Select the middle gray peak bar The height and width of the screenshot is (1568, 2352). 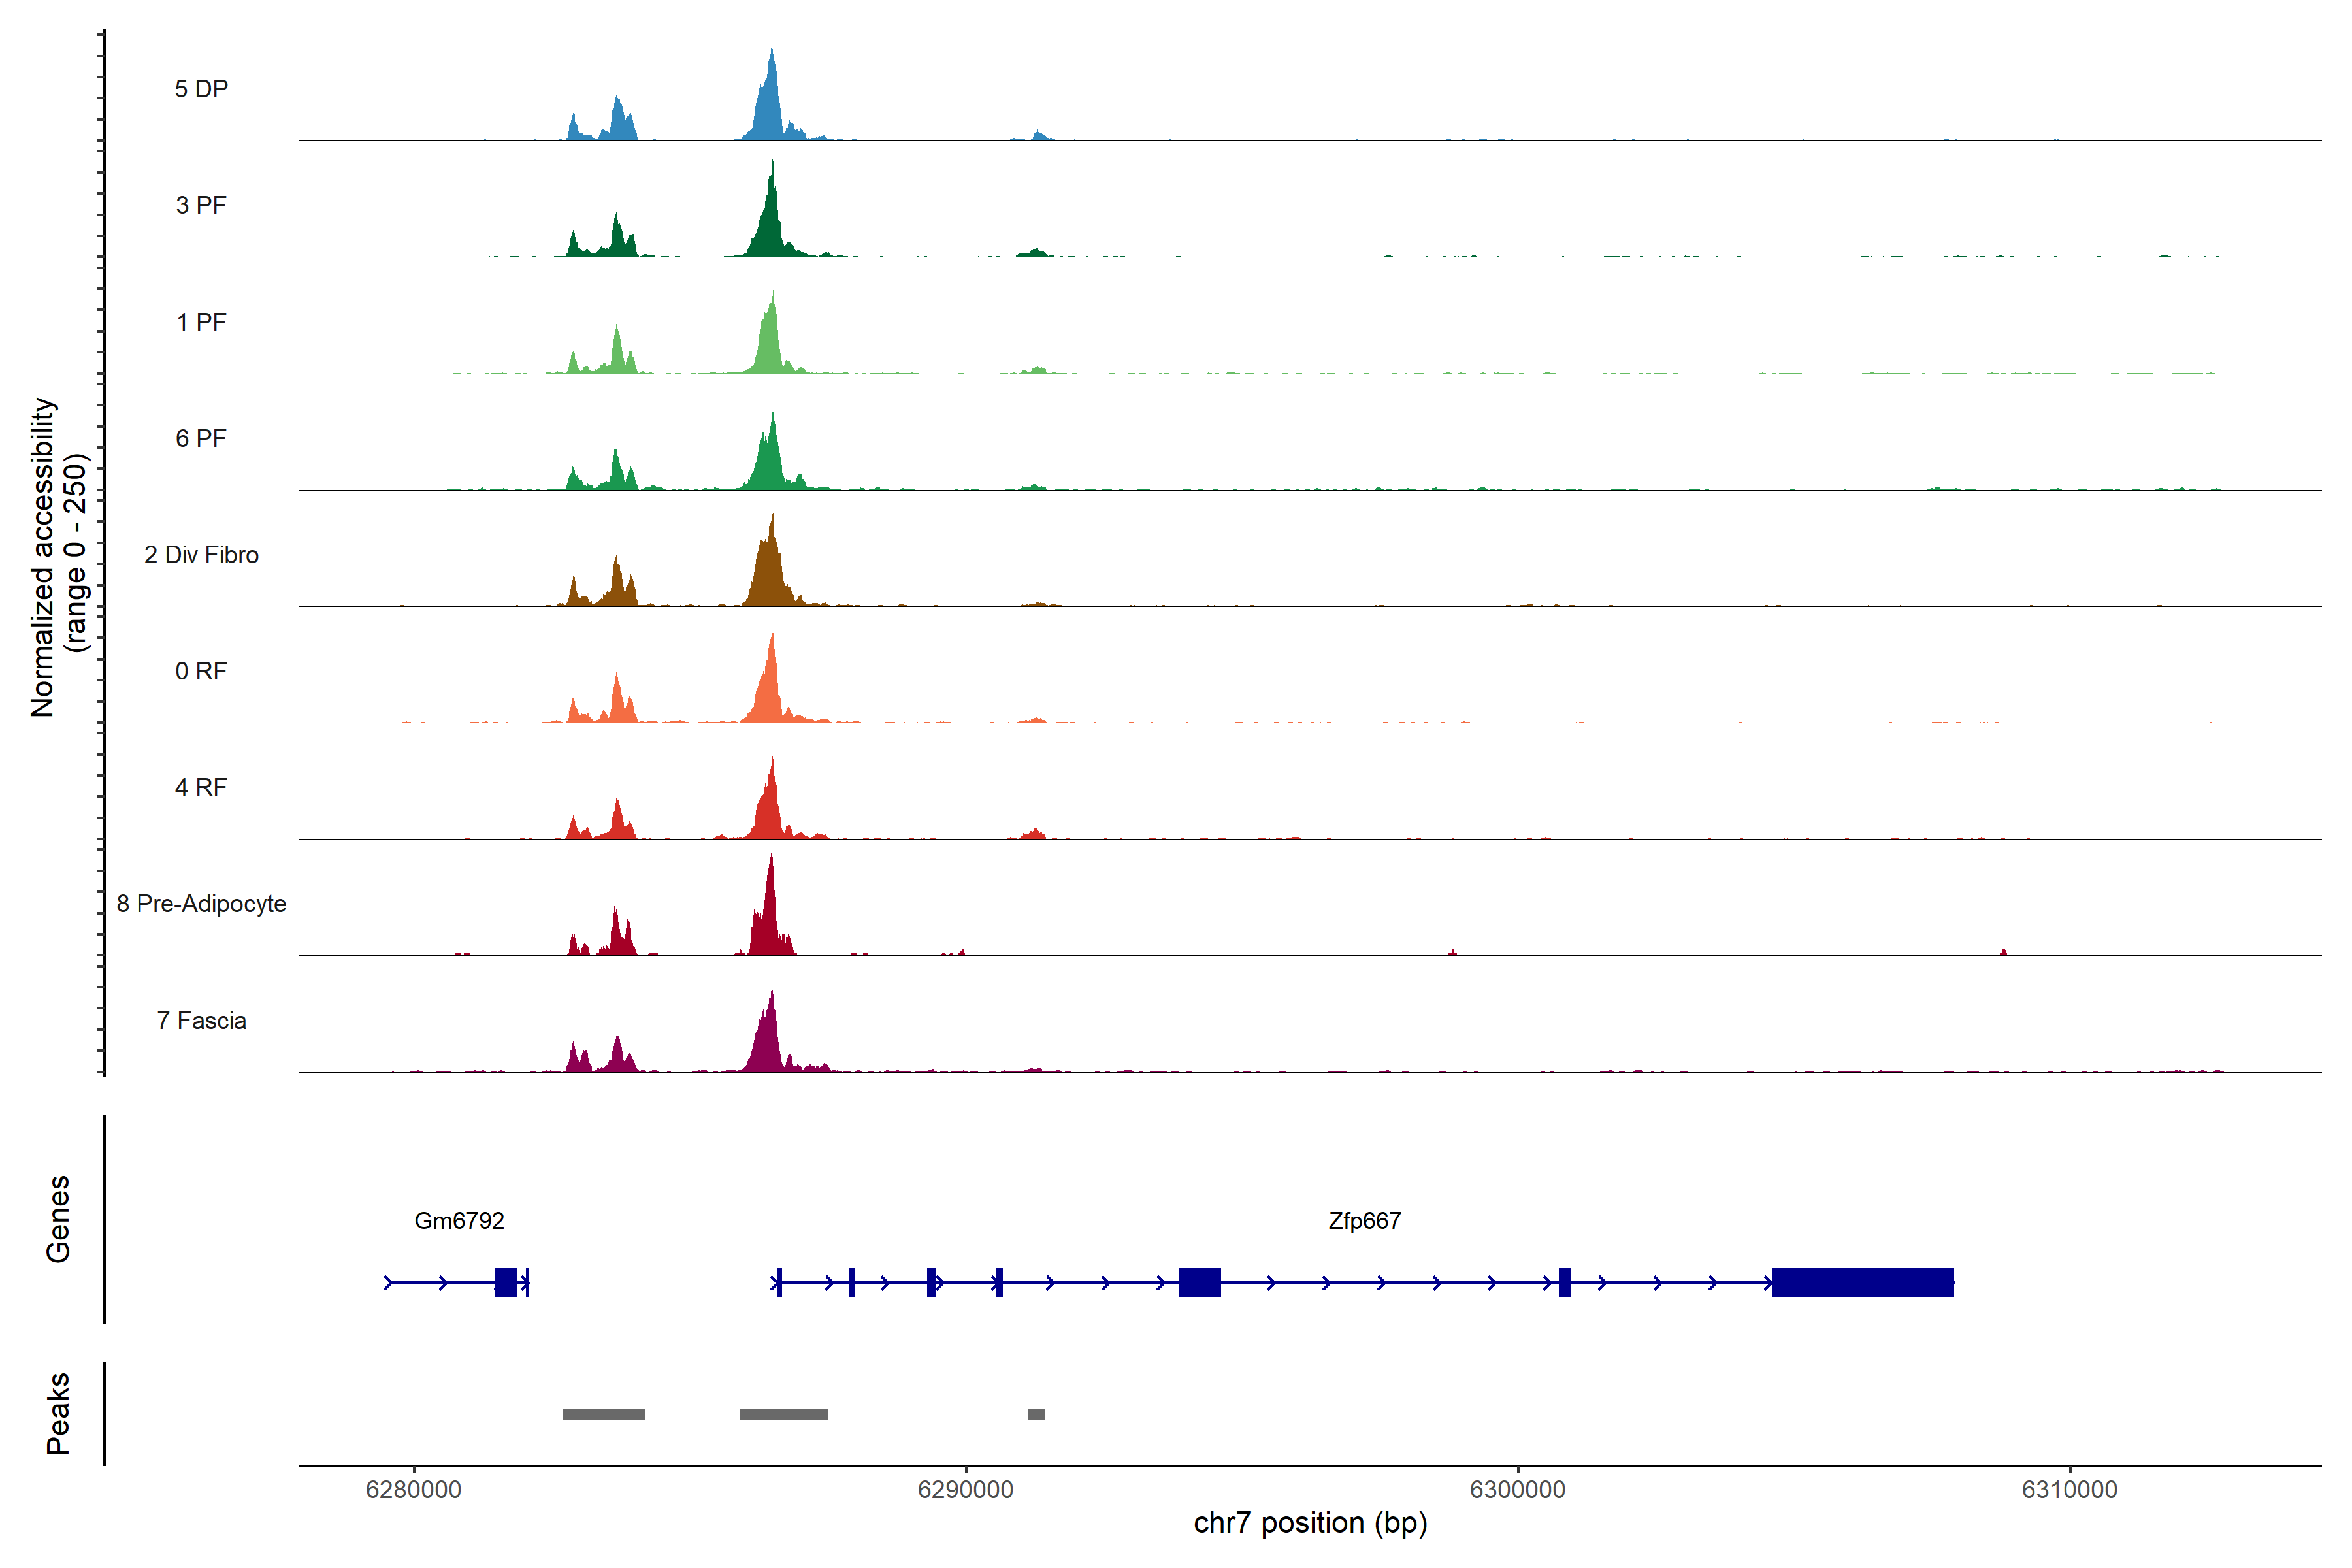coord(783,1414)
